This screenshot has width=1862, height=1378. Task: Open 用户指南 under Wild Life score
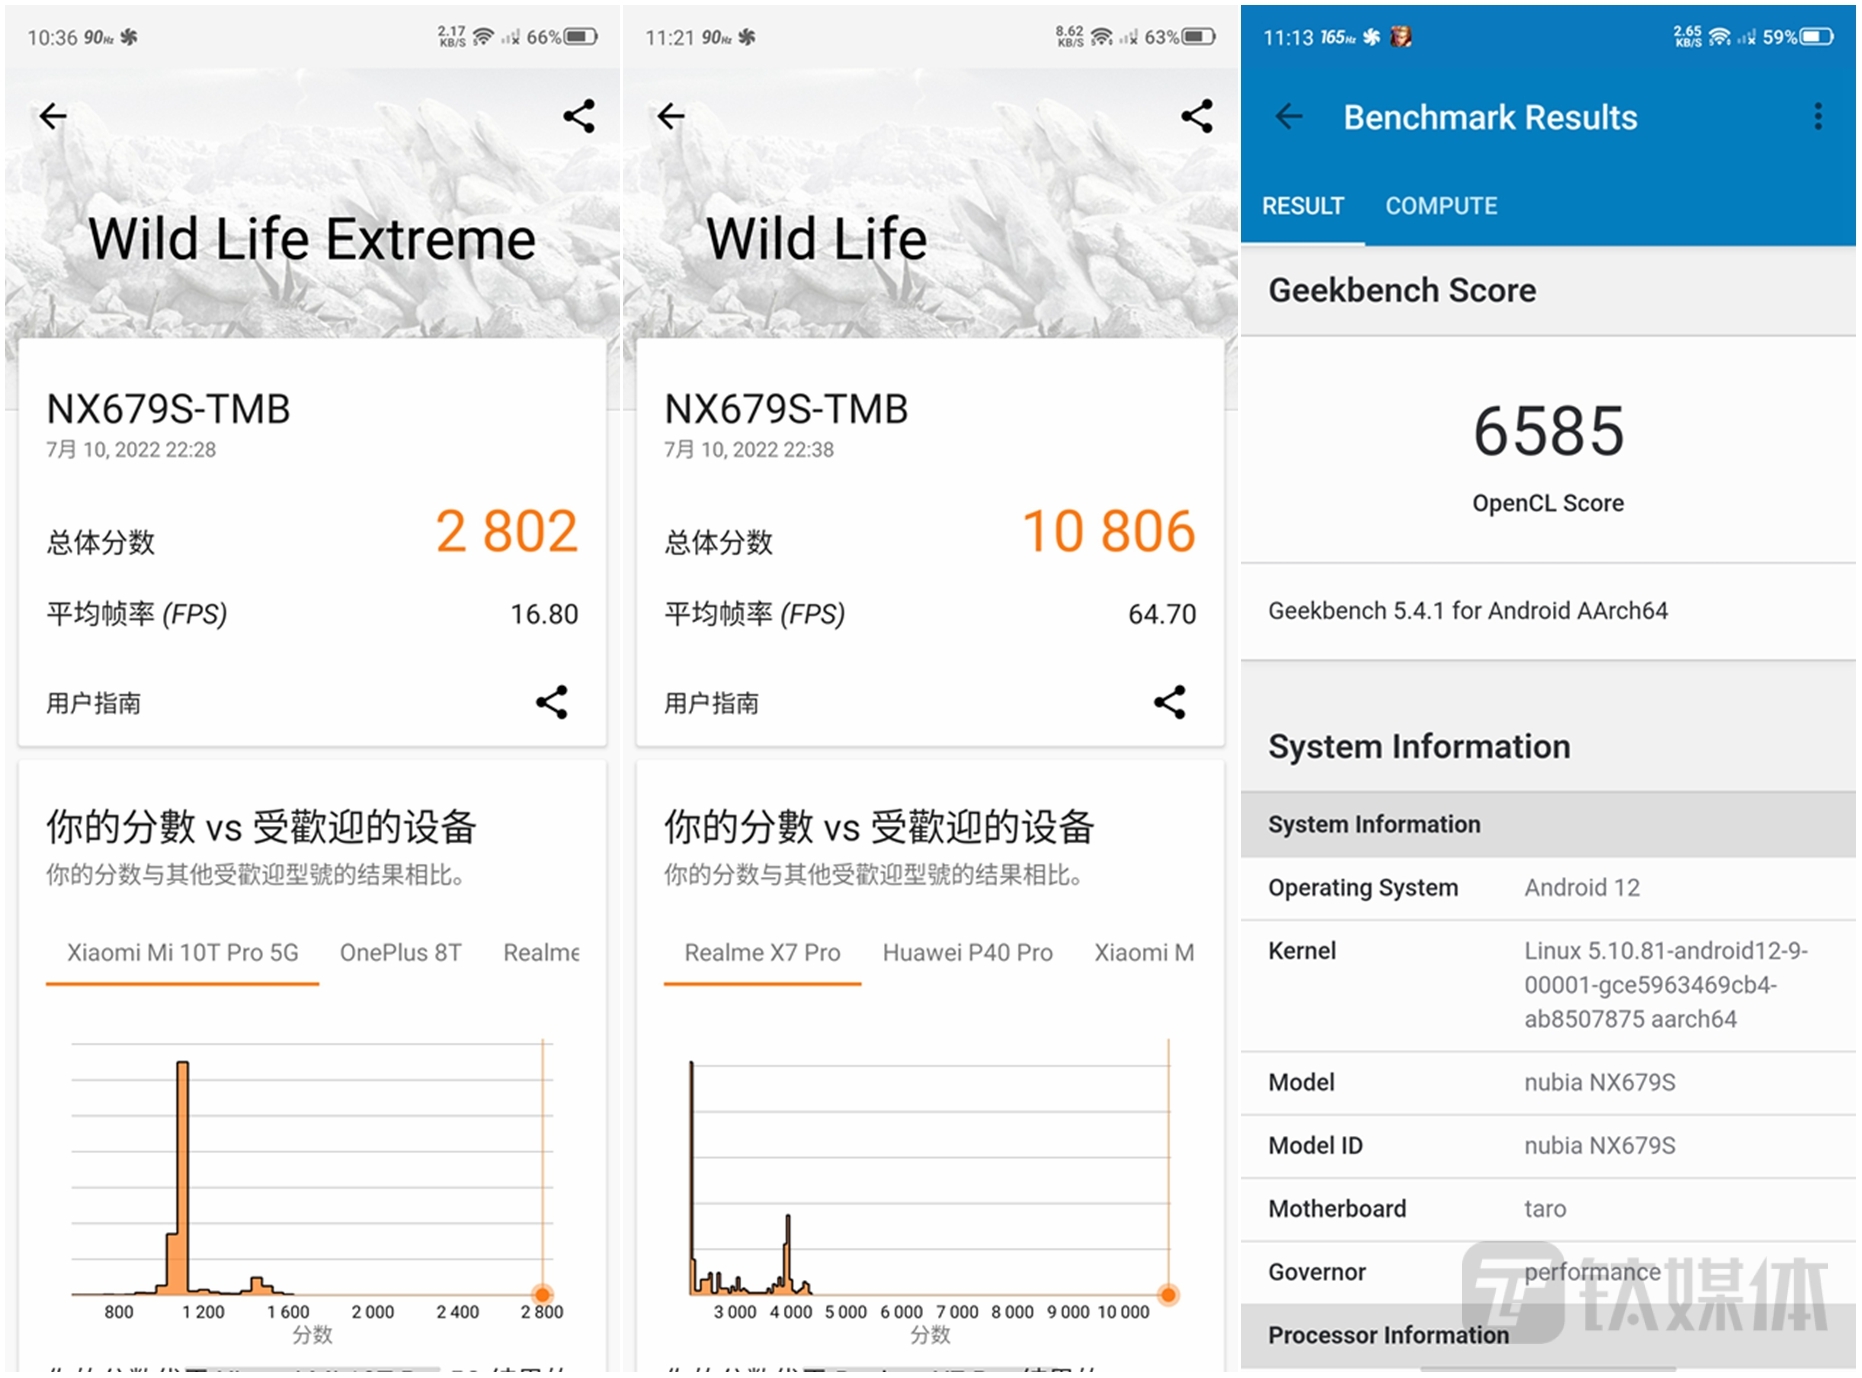[712, 703]
